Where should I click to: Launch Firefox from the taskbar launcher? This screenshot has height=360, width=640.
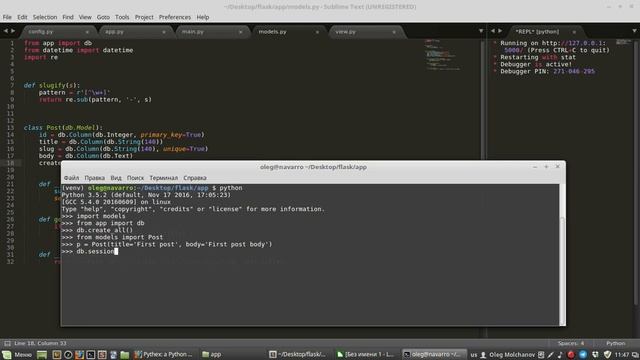coord(80,355)
